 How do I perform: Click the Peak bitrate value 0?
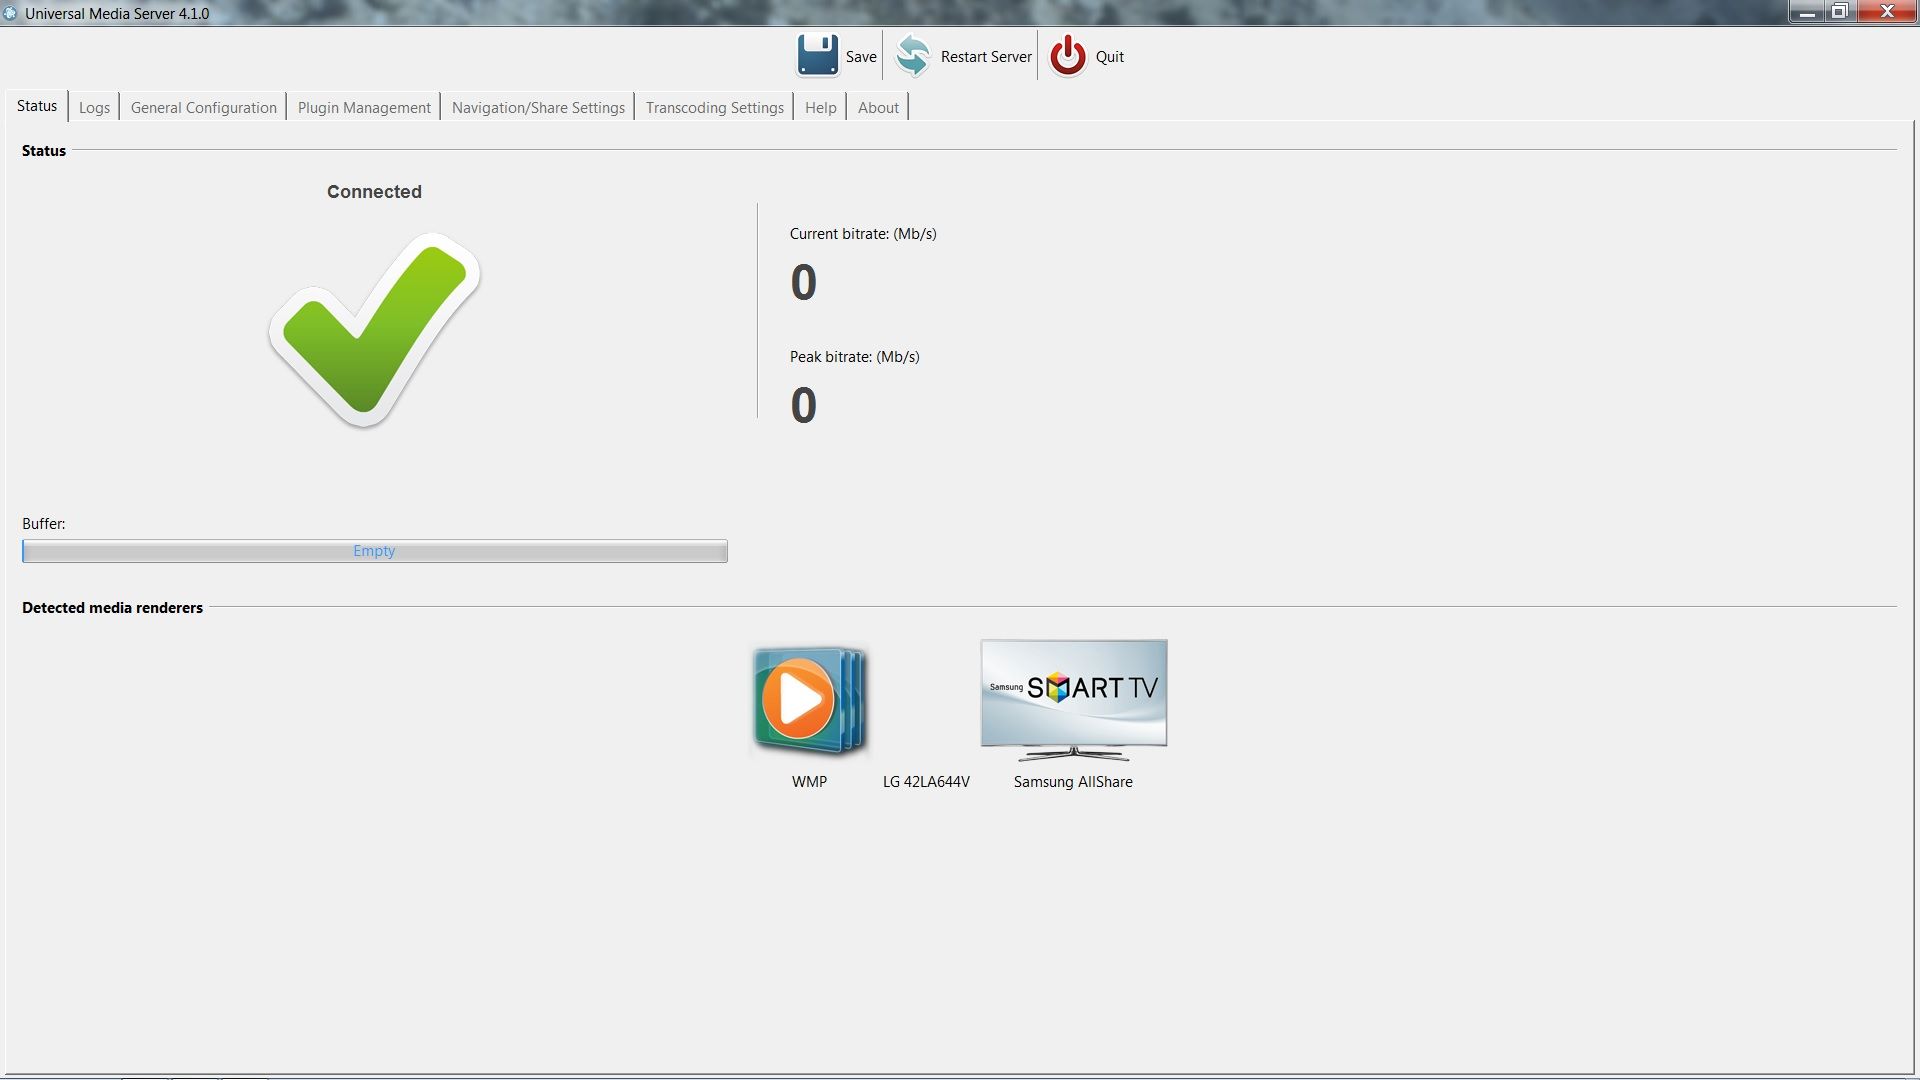[x=803, y=406]
